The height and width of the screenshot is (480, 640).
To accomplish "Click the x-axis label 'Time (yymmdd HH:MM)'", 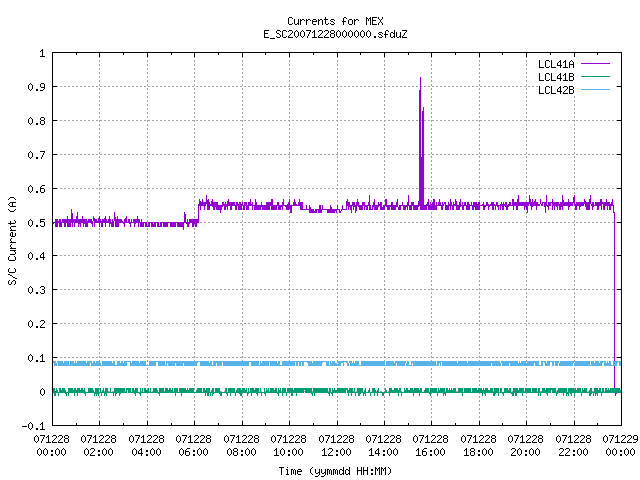I will (335, 471).
